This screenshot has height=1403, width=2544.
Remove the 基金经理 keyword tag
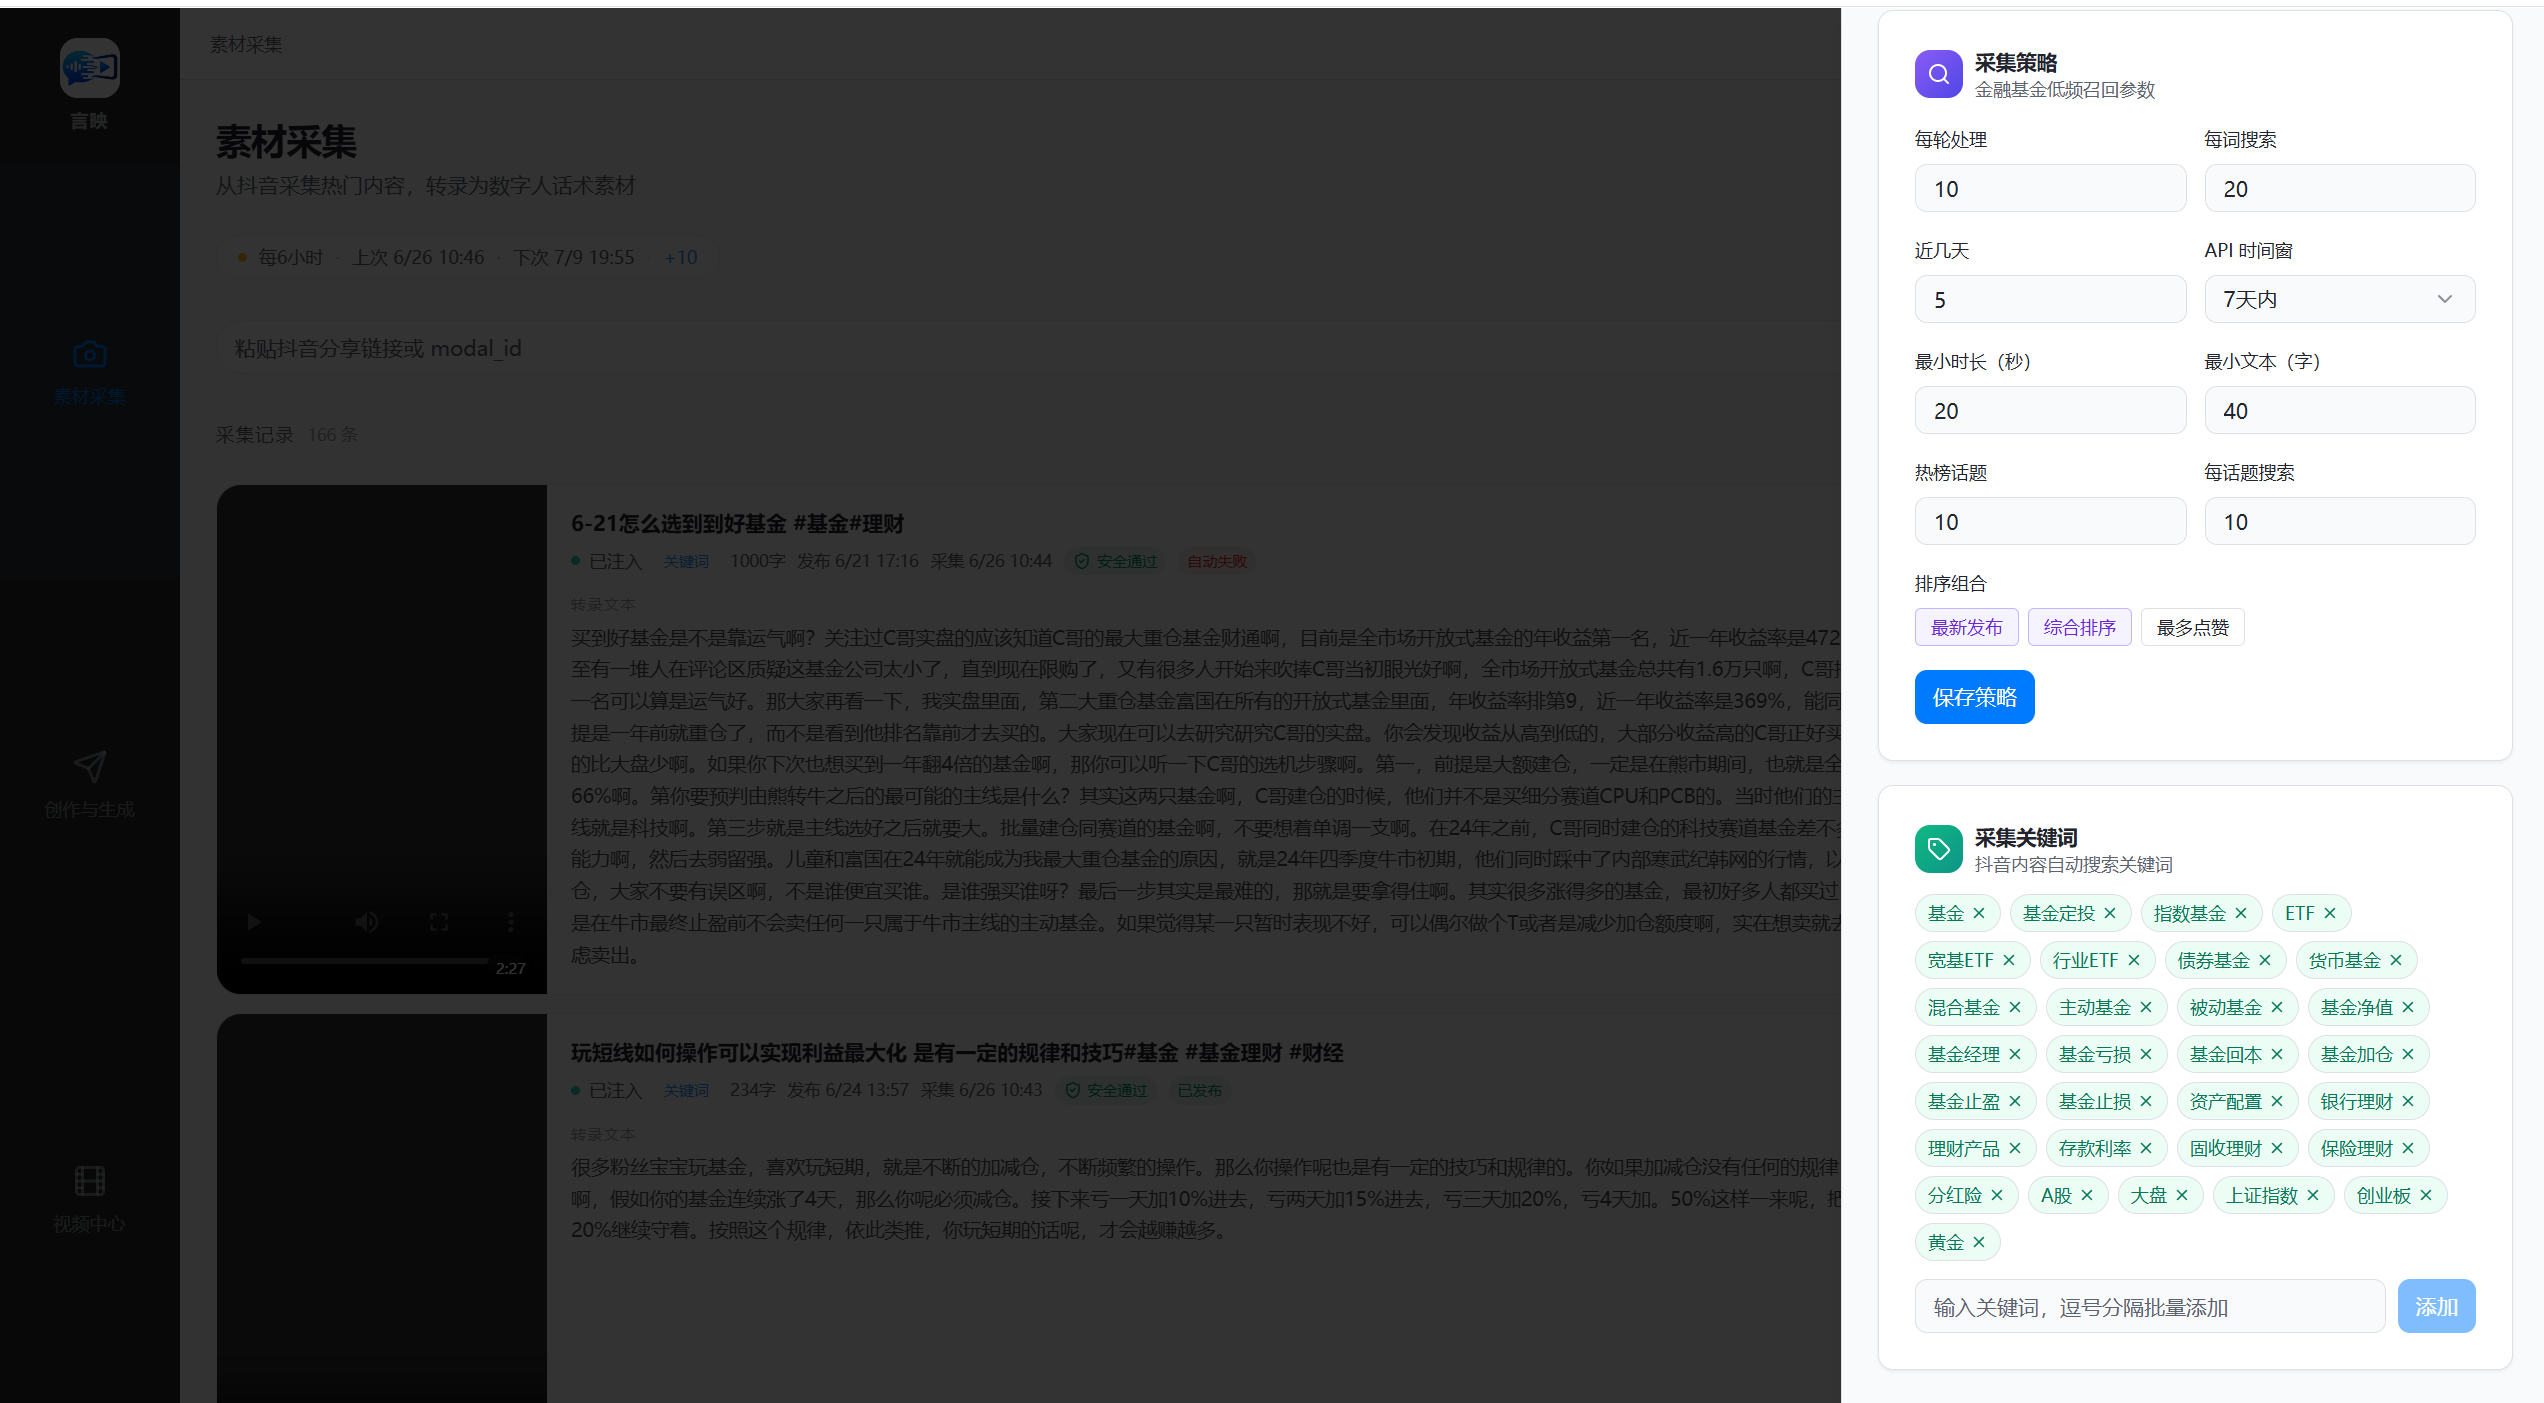coord(2014,1054)
